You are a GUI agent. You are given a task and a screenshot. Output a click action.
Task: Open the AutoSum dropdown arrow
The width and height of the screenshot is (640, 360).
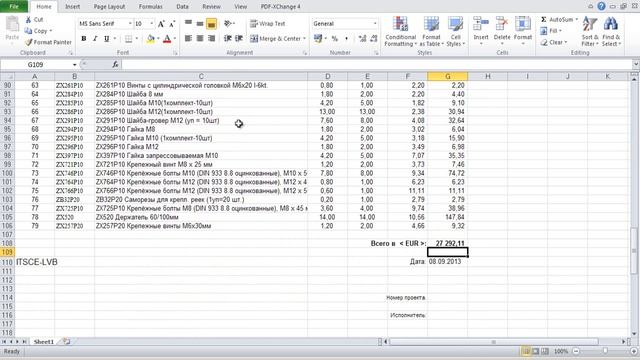point(577,19)
